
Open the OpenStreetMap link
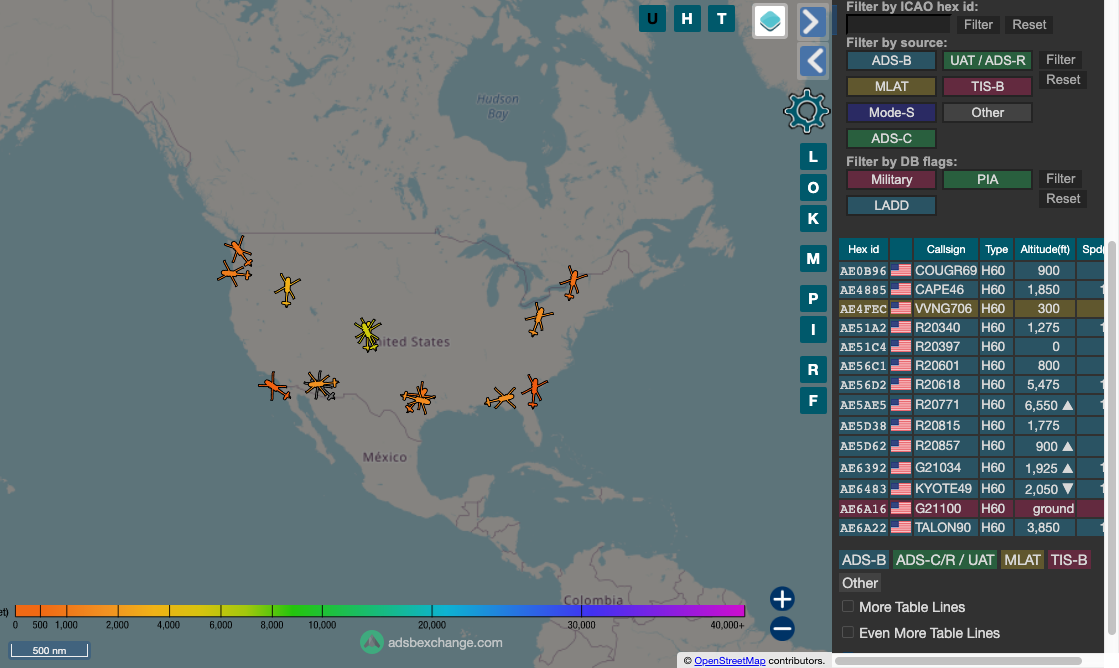tap(729, 661)
